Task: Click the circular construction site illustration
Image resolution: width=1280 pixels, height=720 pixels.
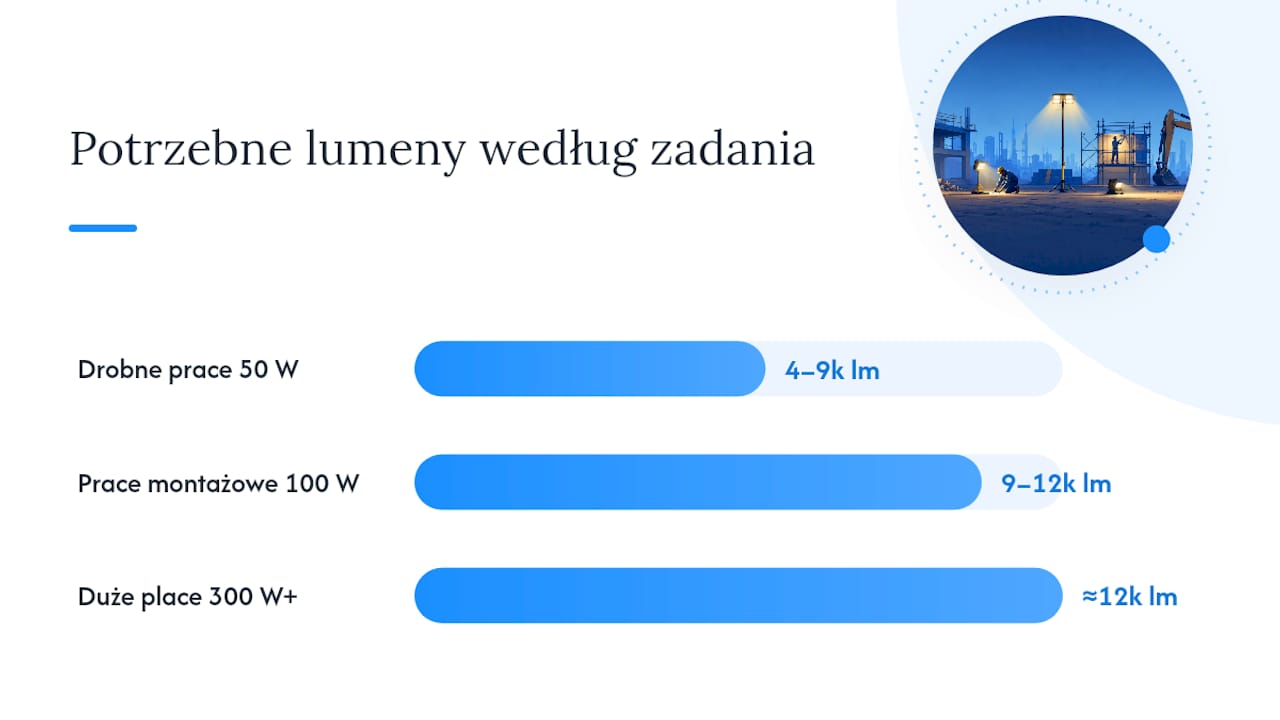Action: click(x=1062, y=145)
